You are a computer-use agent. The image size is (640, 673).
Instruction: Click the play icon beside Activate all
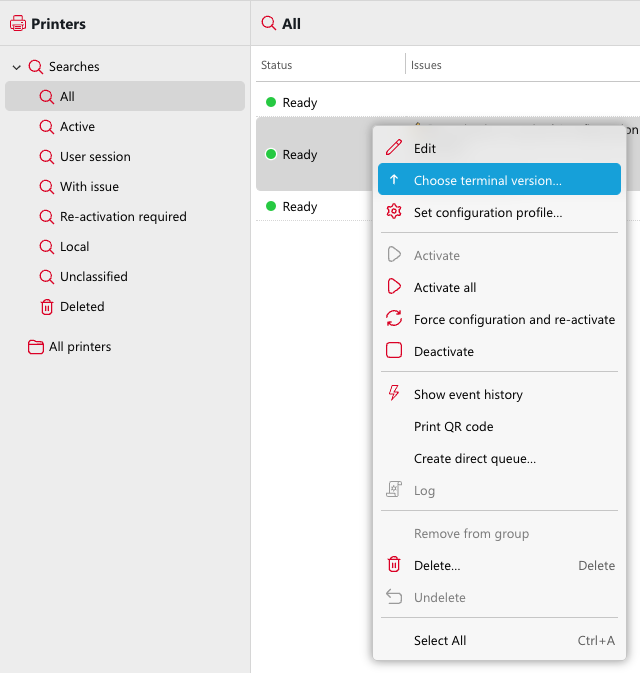click(394, 287)
